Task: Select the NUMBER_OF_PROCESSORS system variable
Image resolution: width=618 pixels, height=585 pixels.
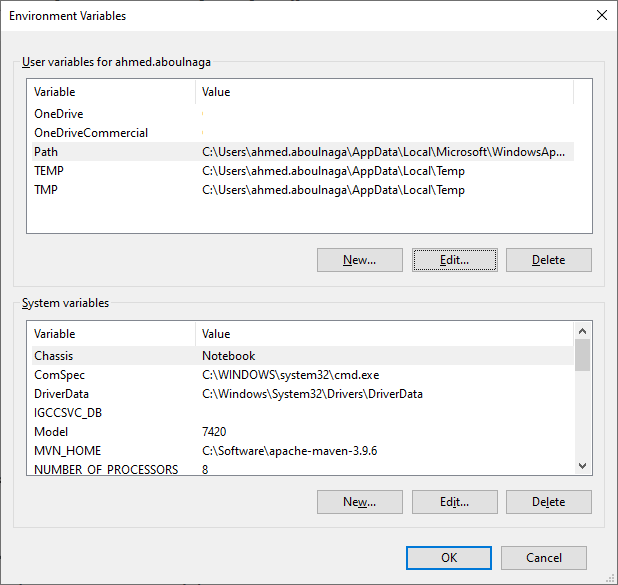Action: [x=106, y=469]
